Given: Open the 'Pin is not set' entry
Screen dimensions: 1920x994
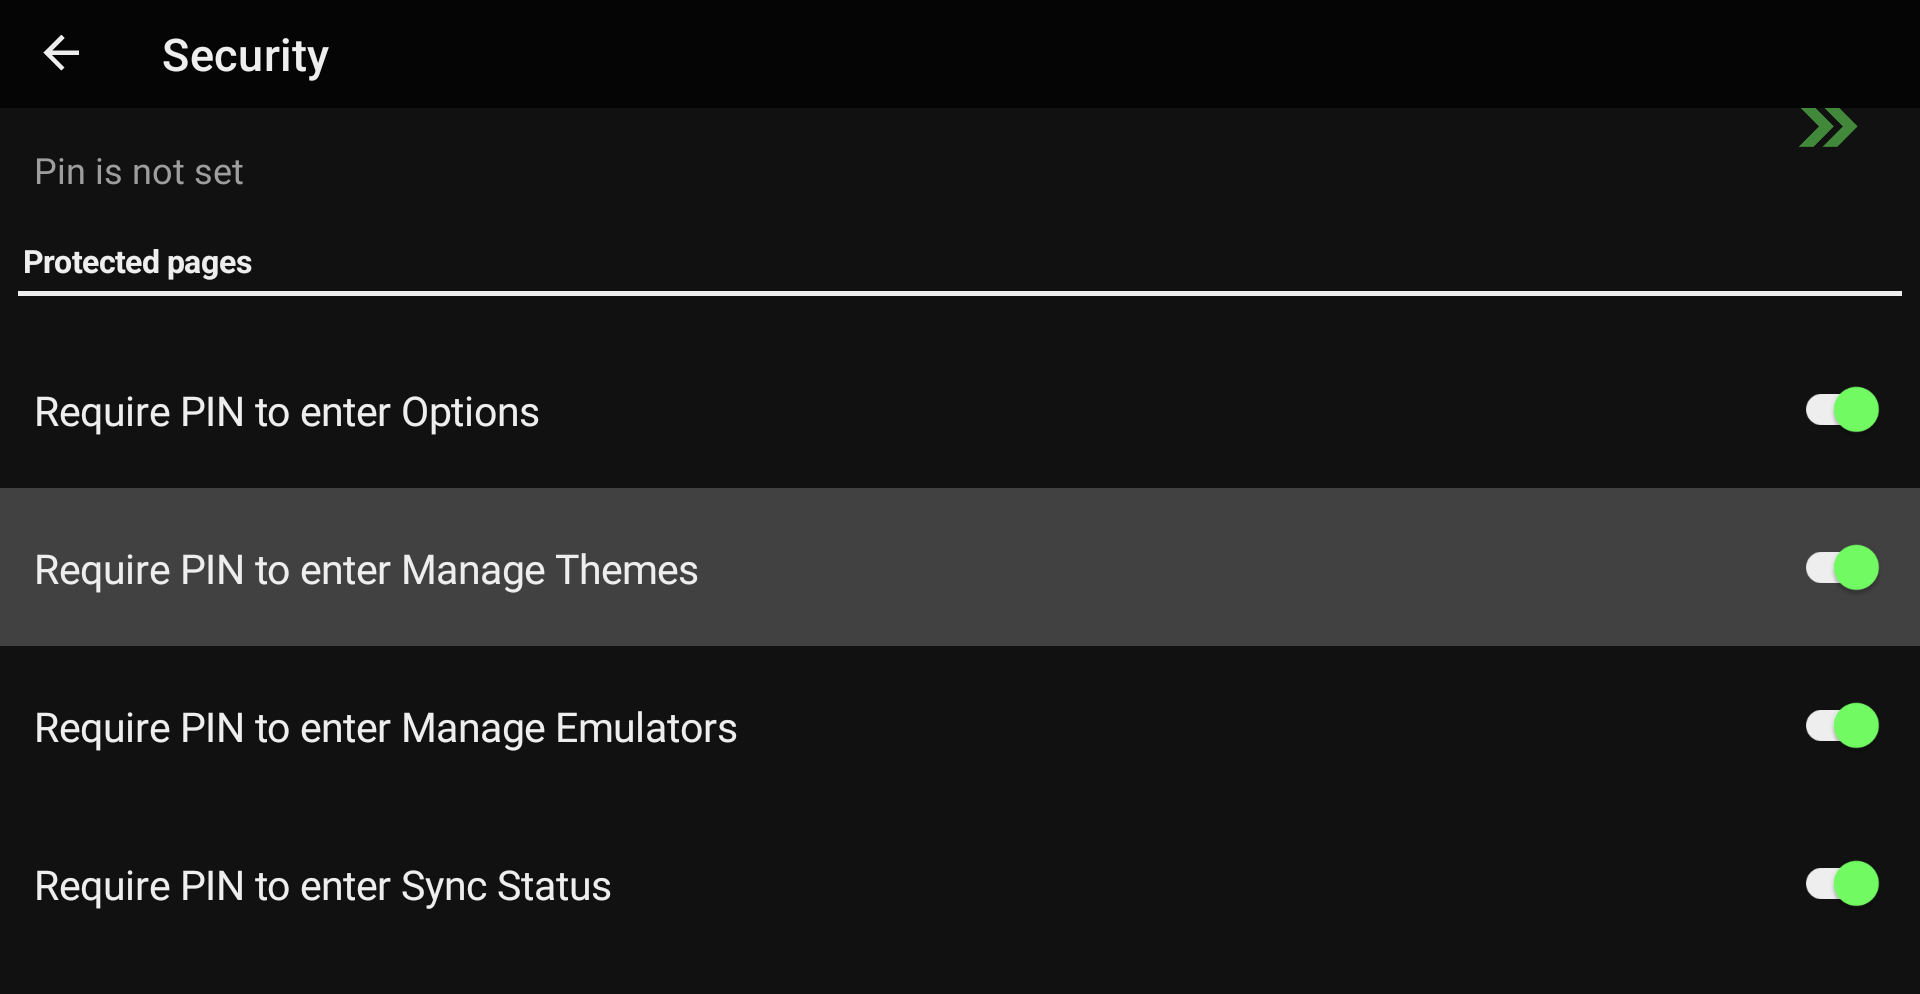Looking at the screenshot, I should tap(139, 172).
